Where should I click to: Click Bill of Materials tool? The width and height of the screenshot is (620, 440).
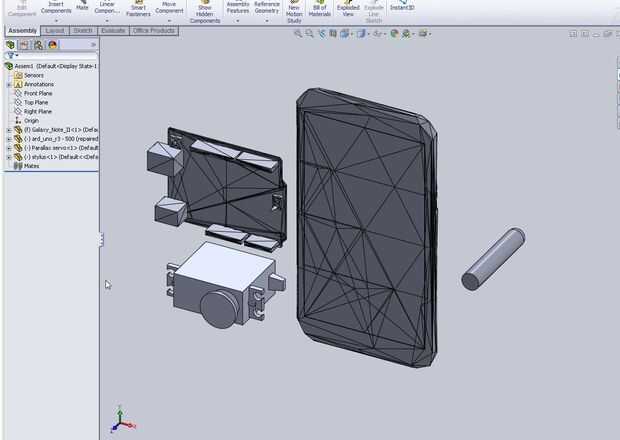click(319, 9)
